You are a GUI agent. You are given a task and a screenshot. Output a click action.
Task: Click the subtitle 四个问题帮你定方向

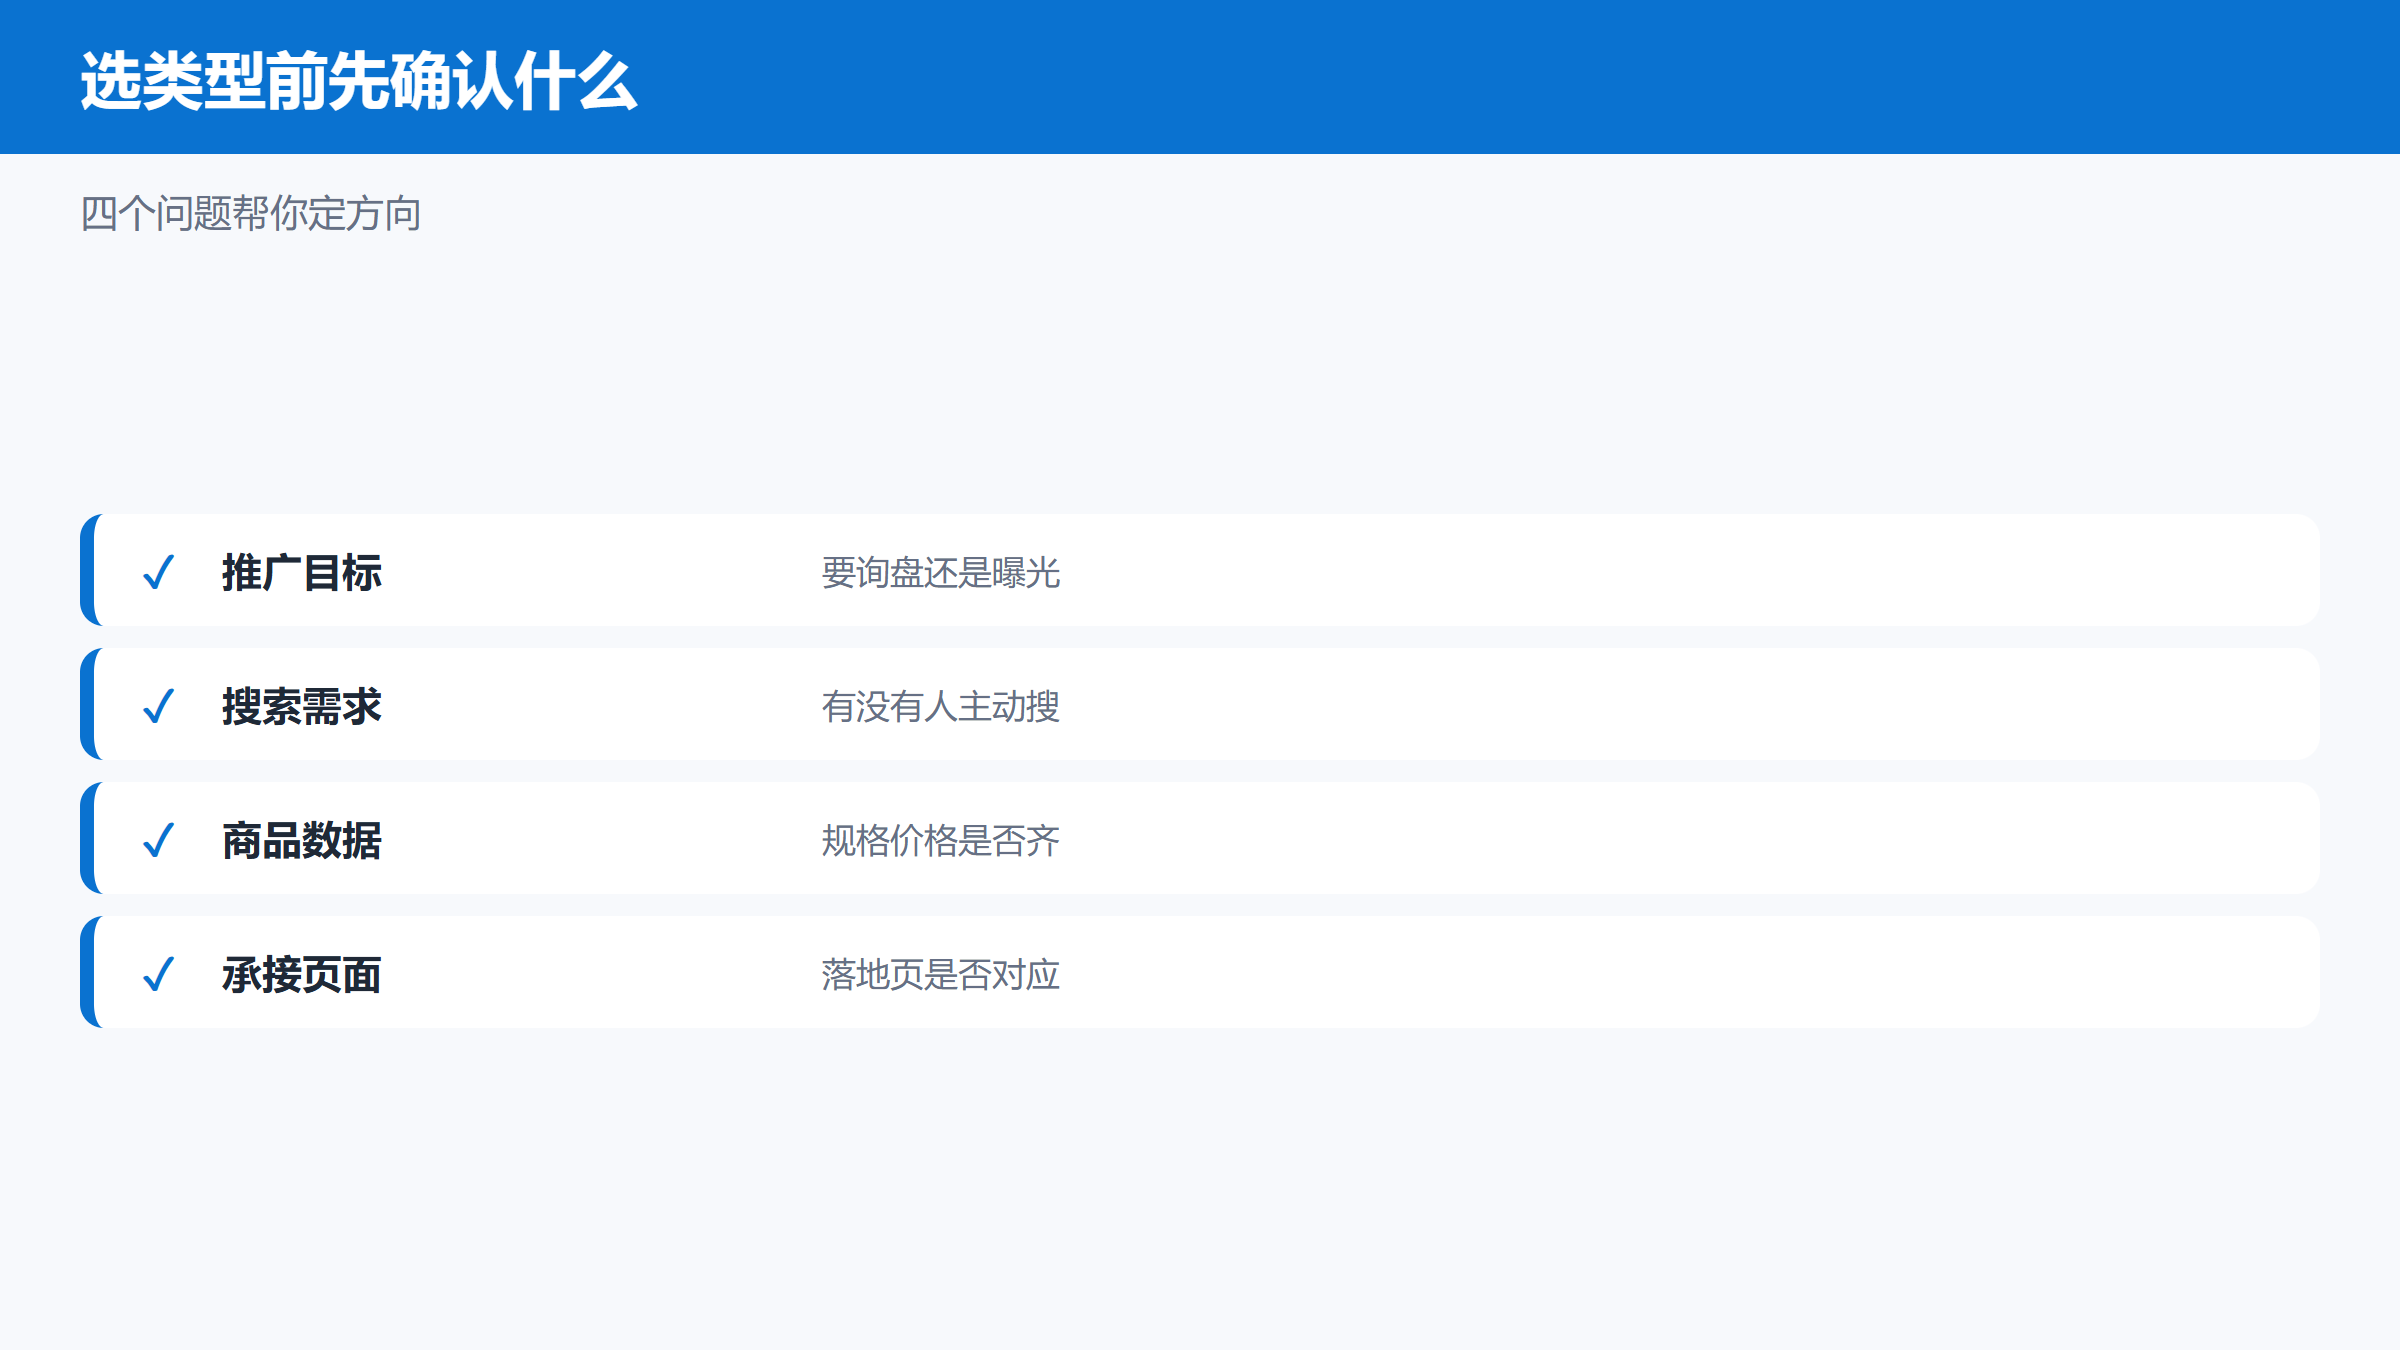(x=251, y=214)
